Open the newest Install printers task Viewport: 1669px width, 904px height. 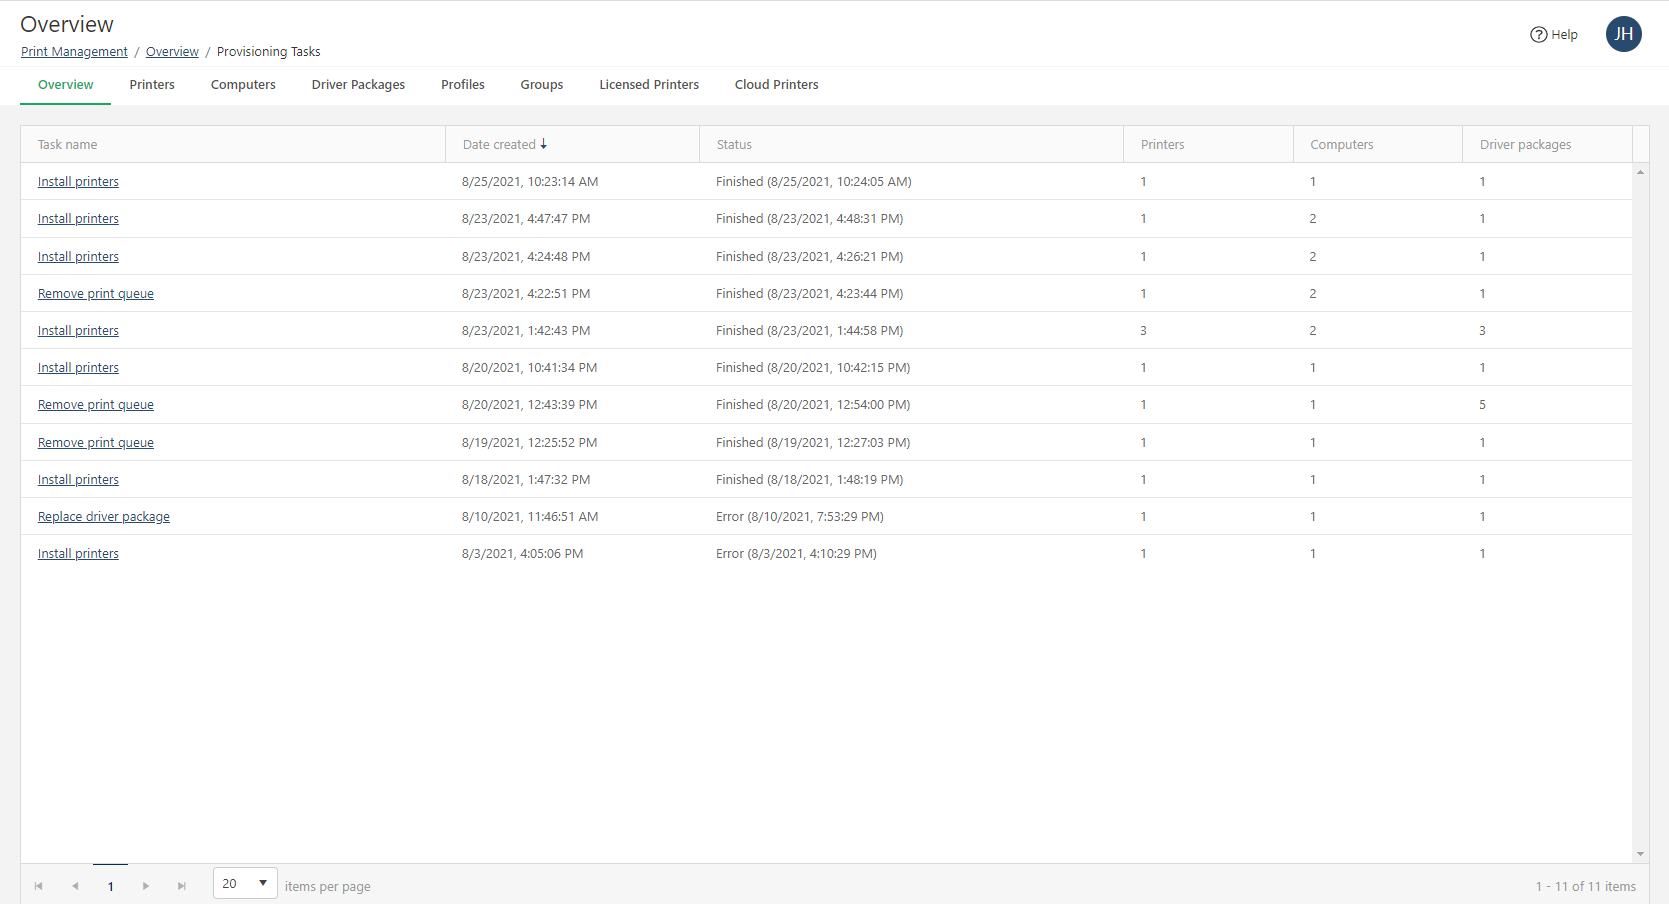(x=78, y=181)
